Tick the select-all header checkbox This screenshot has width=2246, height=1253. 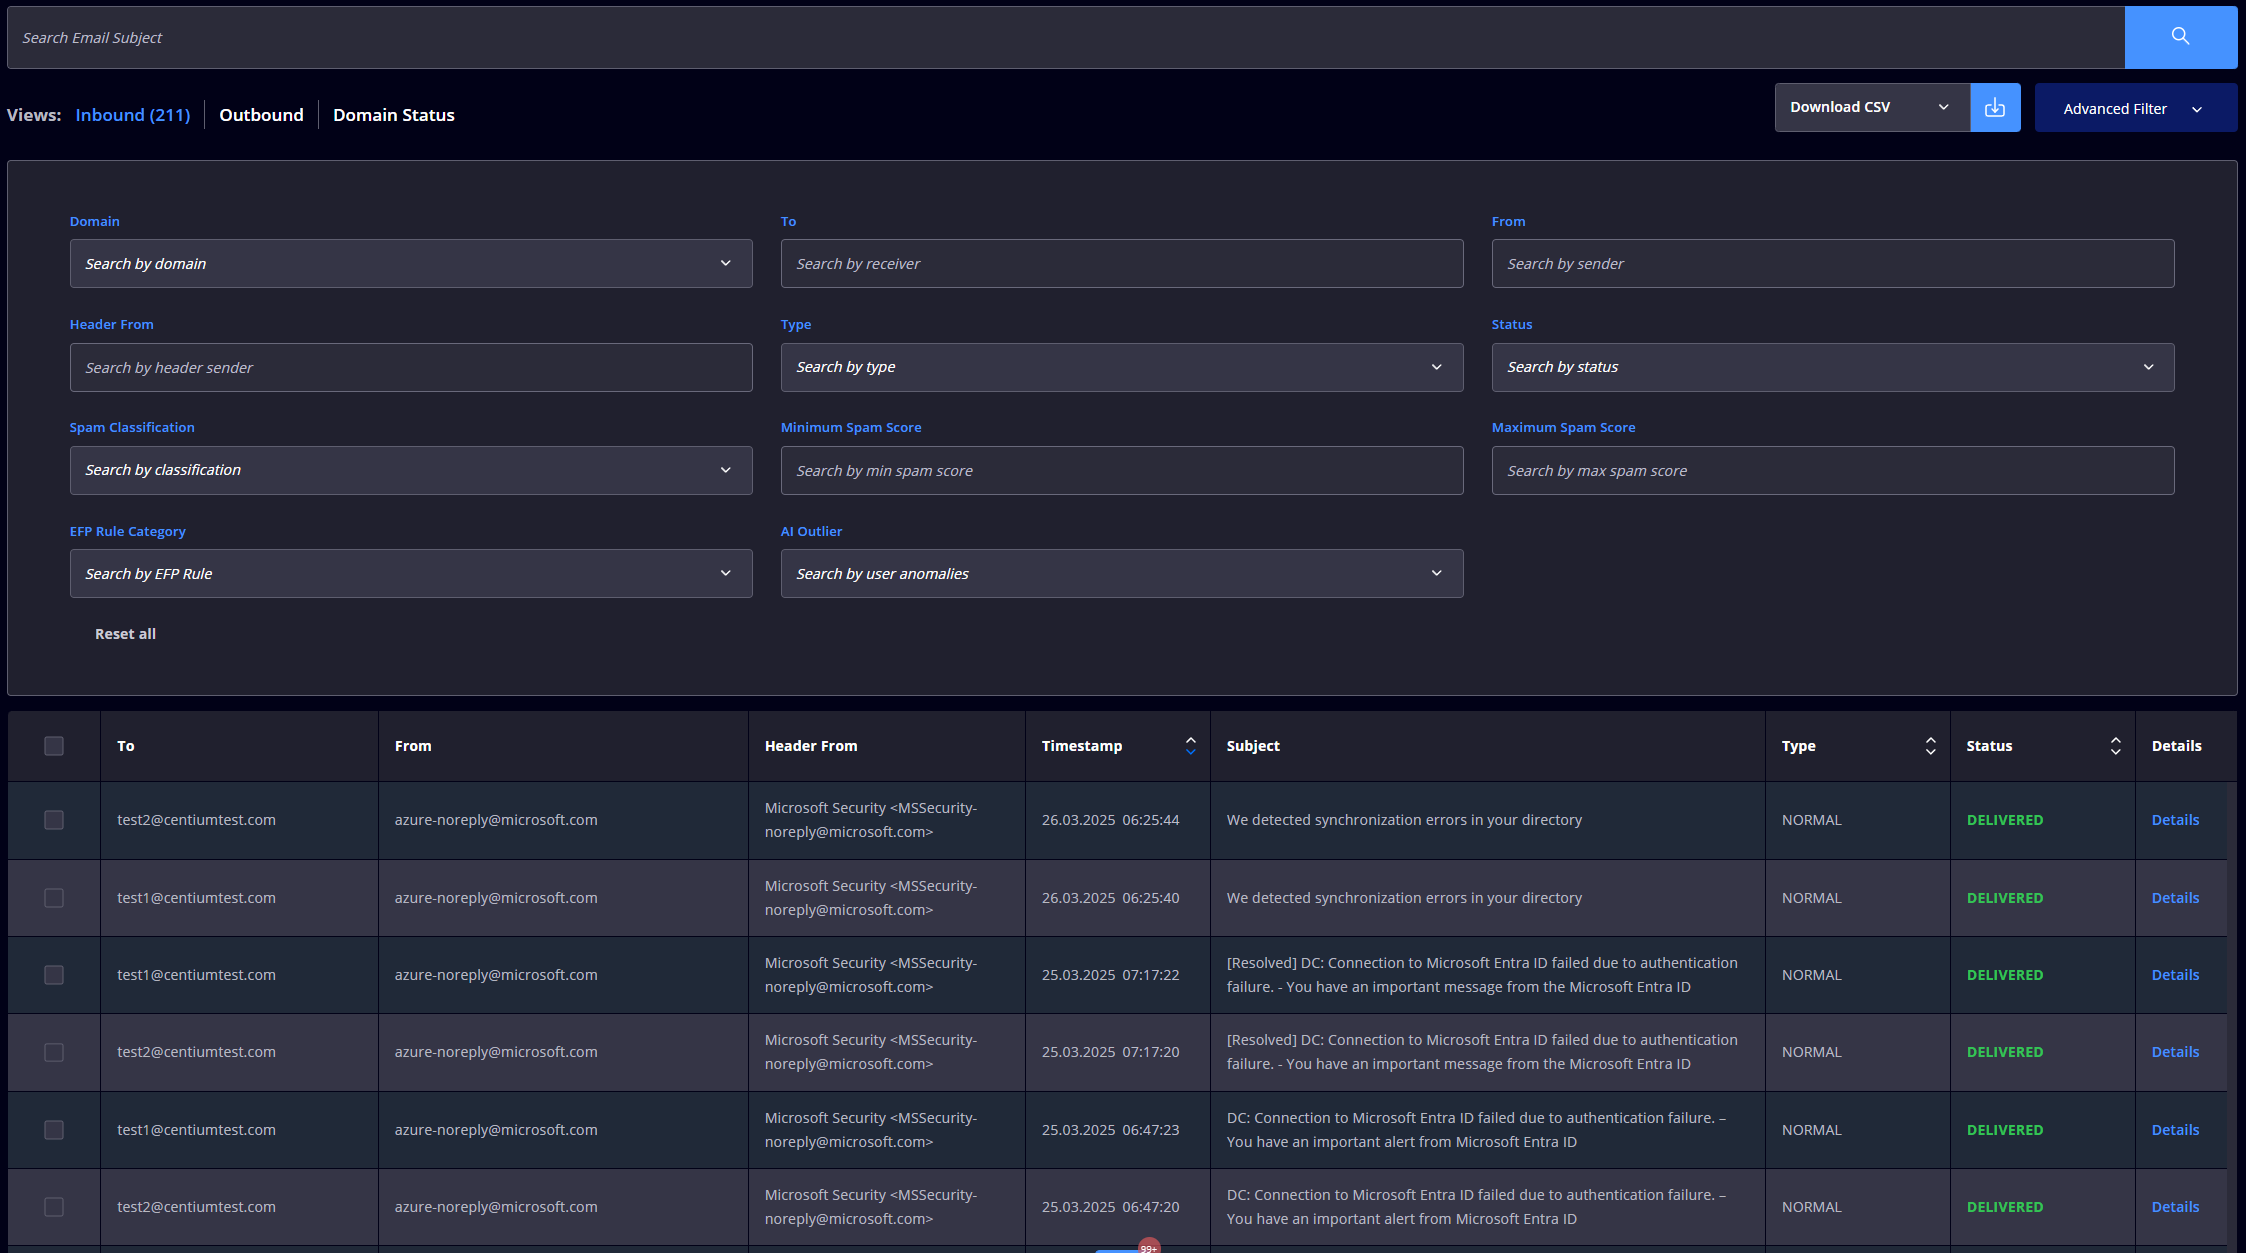[54, 746]
